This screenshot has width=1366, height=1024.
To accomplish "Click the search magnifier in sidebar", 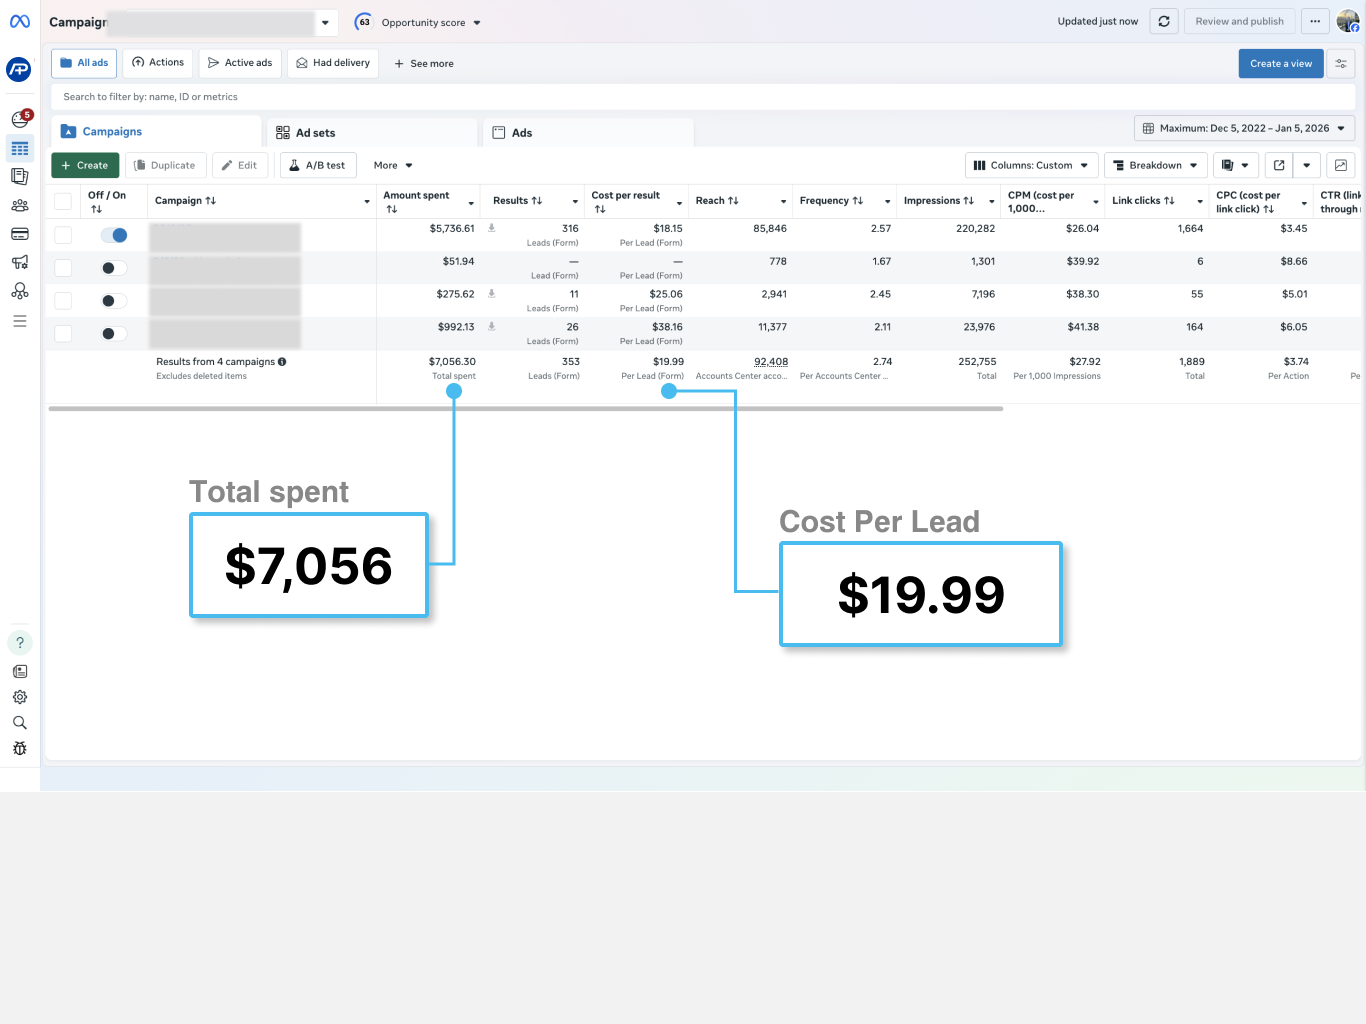I will tap(20, 723).
